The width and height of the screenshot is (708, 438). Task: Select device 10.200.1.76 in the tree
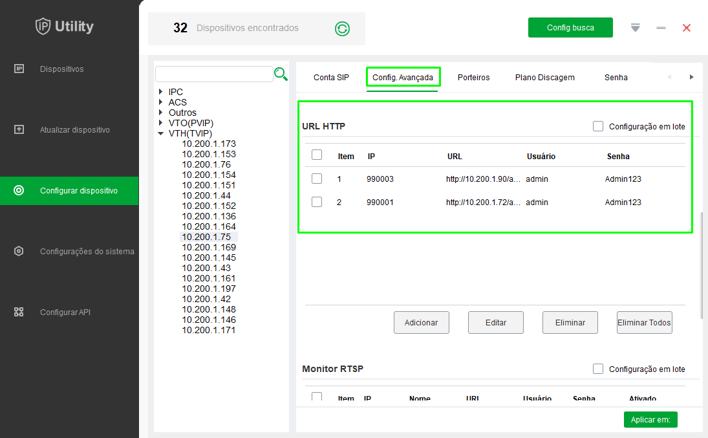click(206, 164)
